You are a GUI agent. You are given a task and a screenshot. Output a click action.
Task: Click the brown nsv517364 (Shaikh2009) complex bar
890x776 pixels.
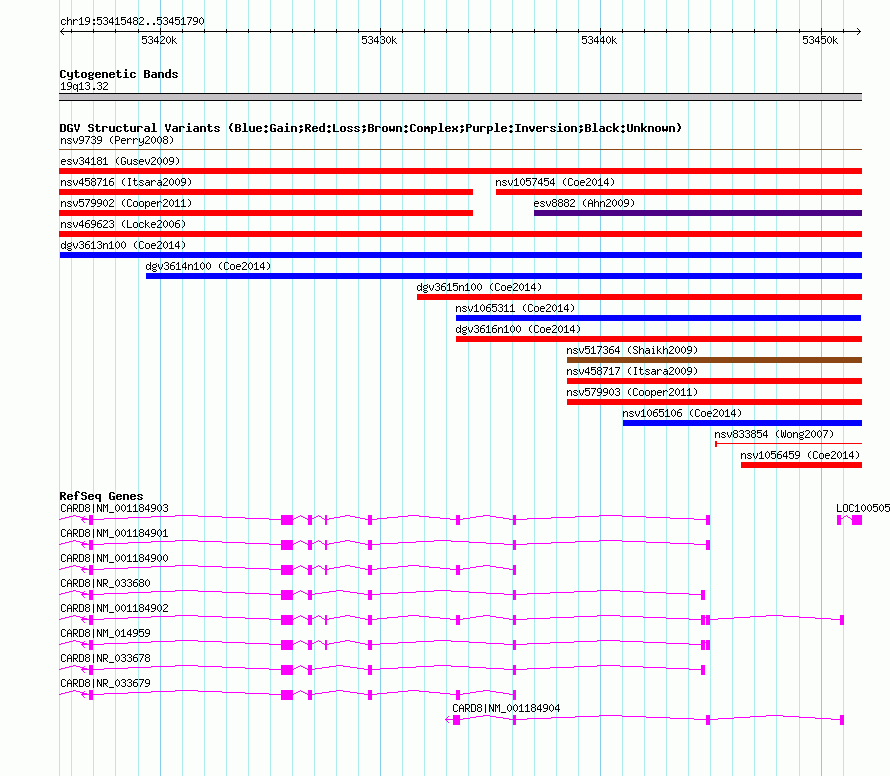pos(714,360)
